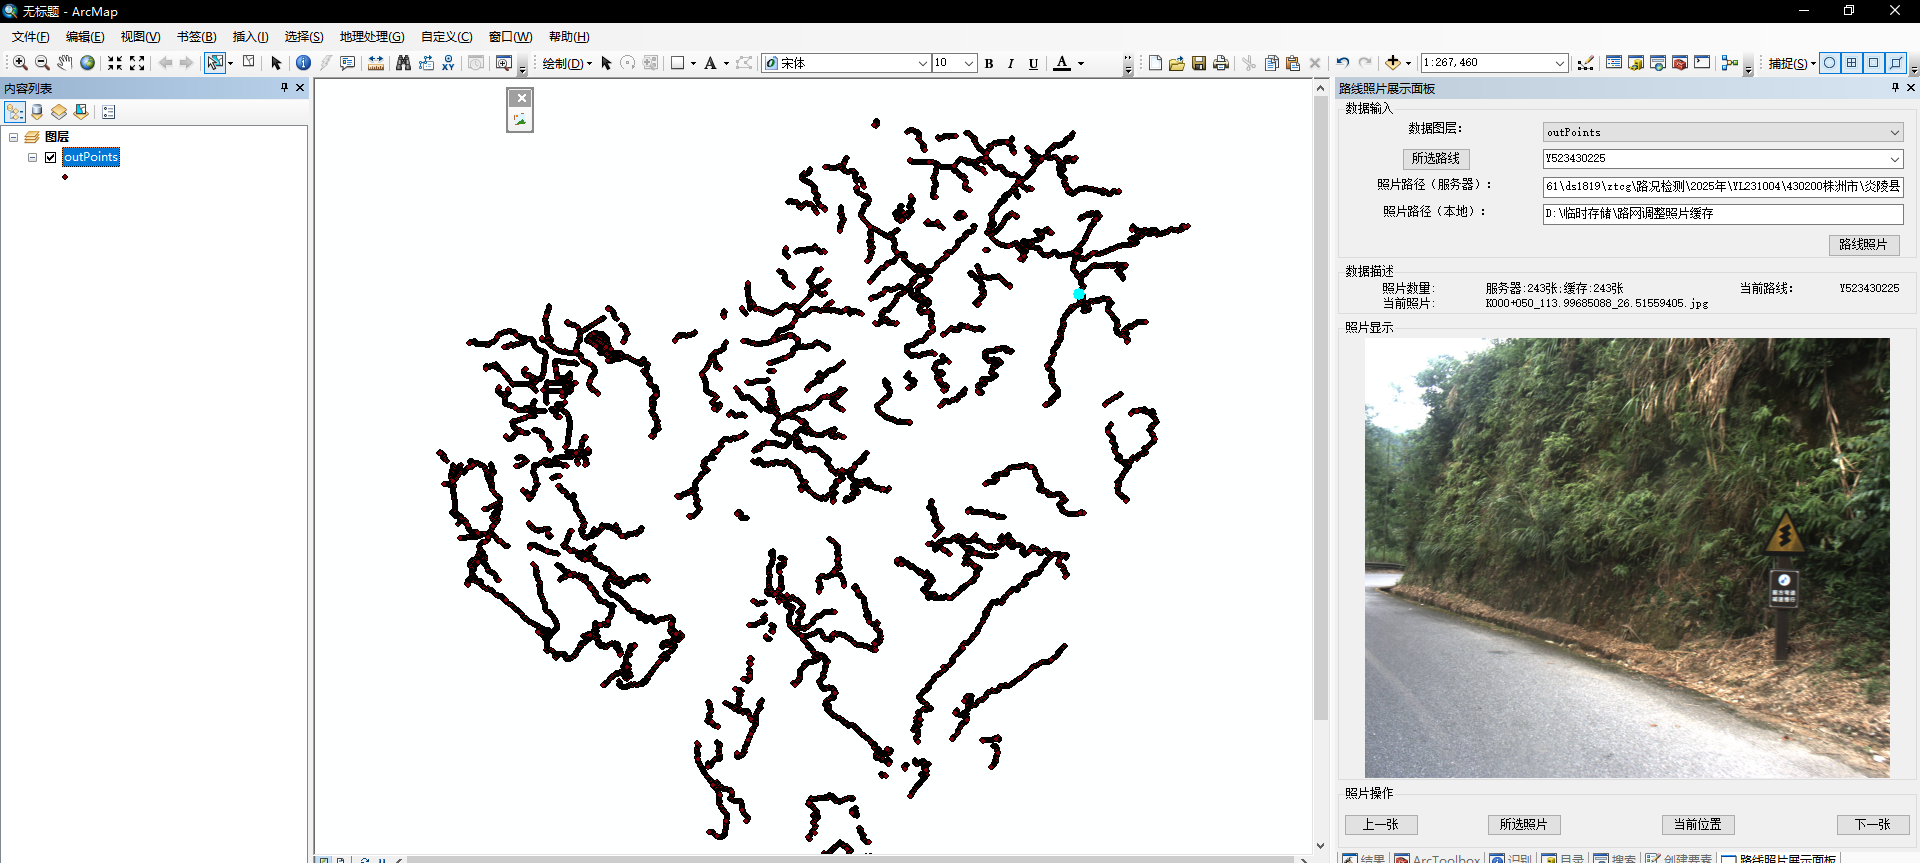
Task: Click the Open document folder icon
Action: tap(1177, 63)
